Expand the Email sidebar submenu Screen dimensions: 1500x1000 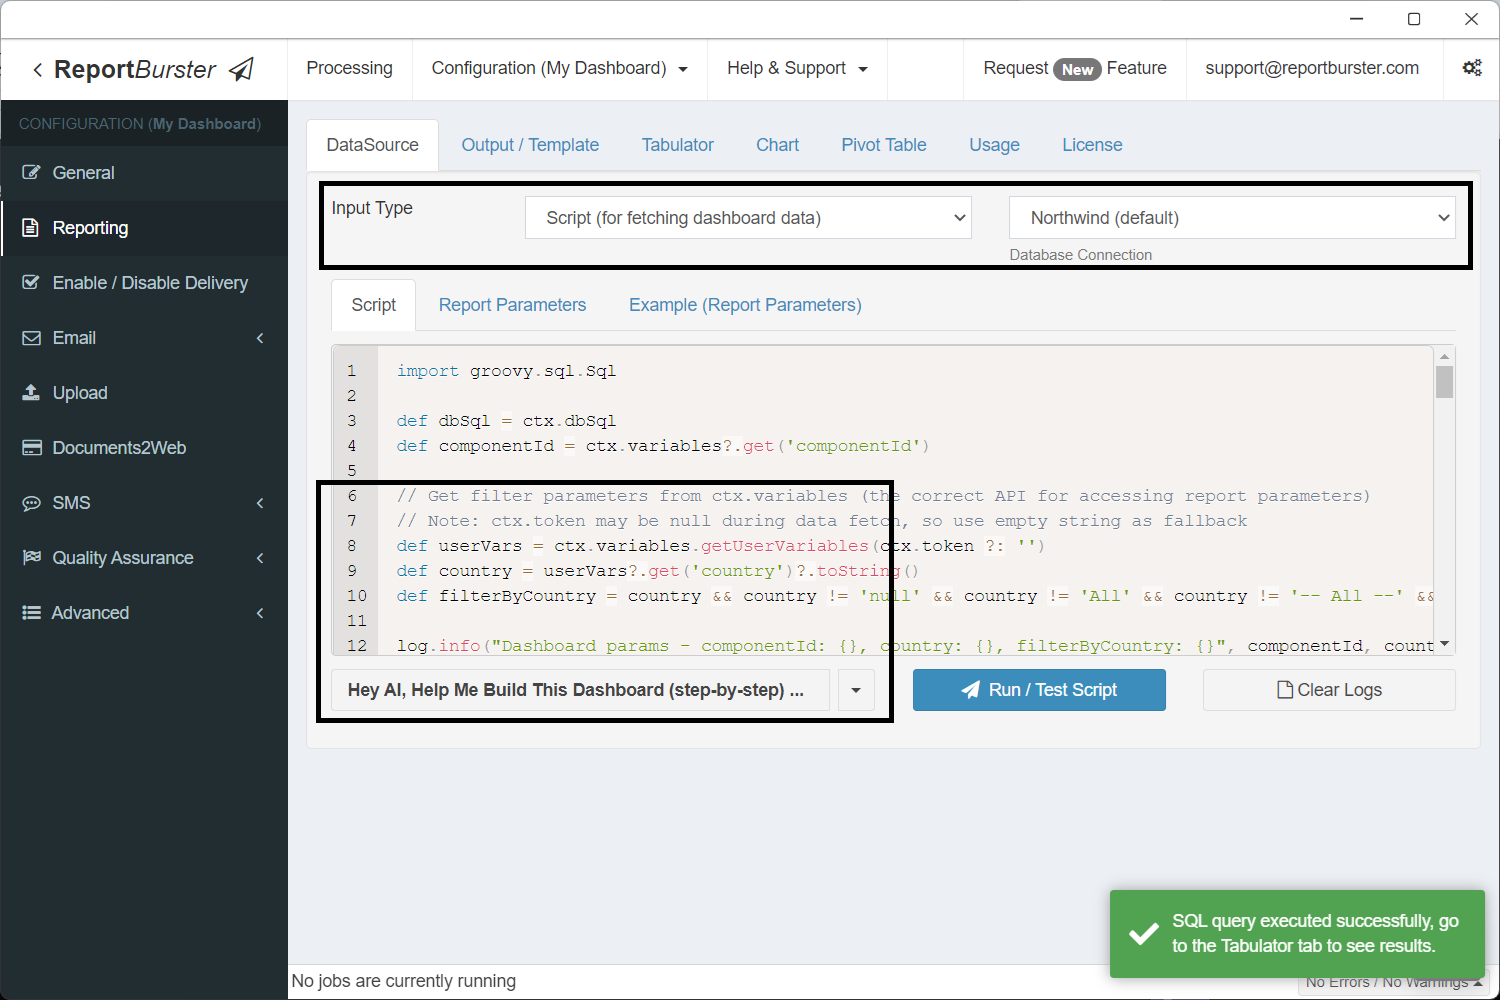[260, 338]
